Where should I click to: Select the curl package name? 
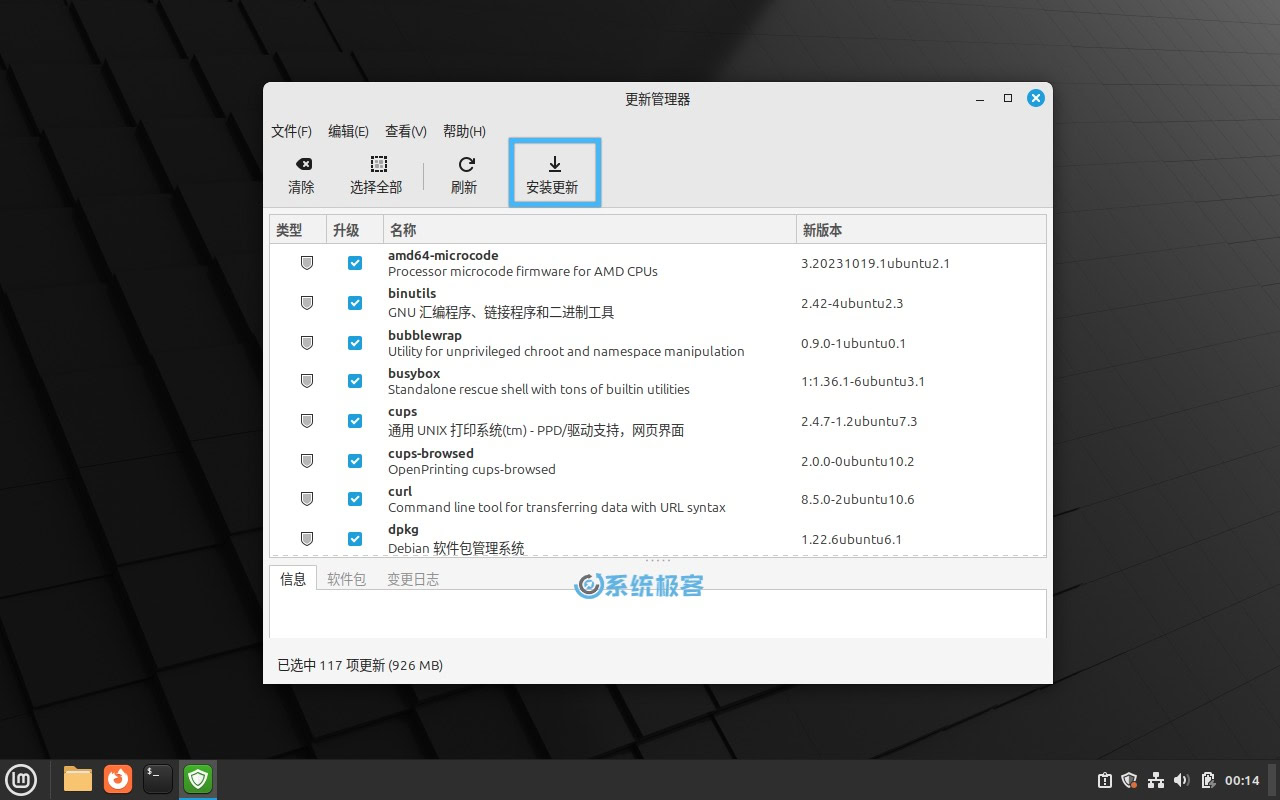click(400, 492)
